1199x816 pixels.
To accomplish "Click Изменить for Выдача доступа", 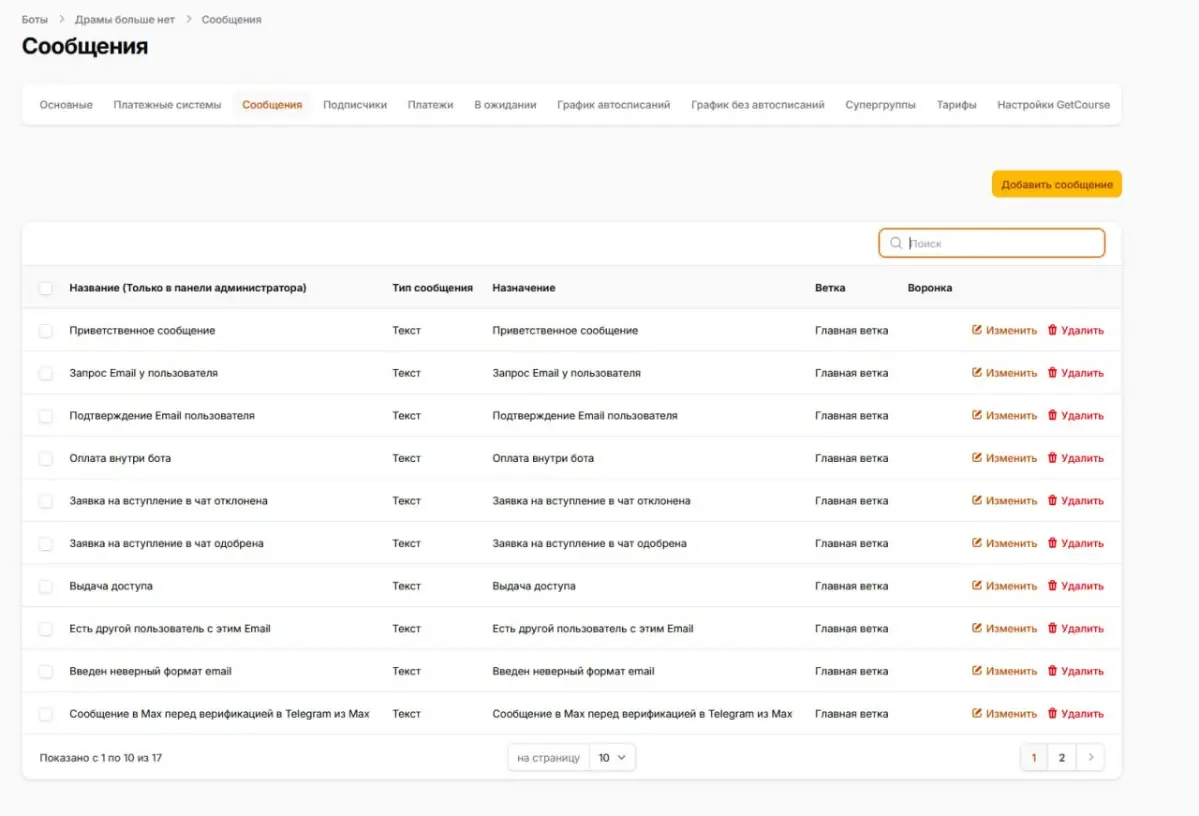I will (x=1004, y=586).
